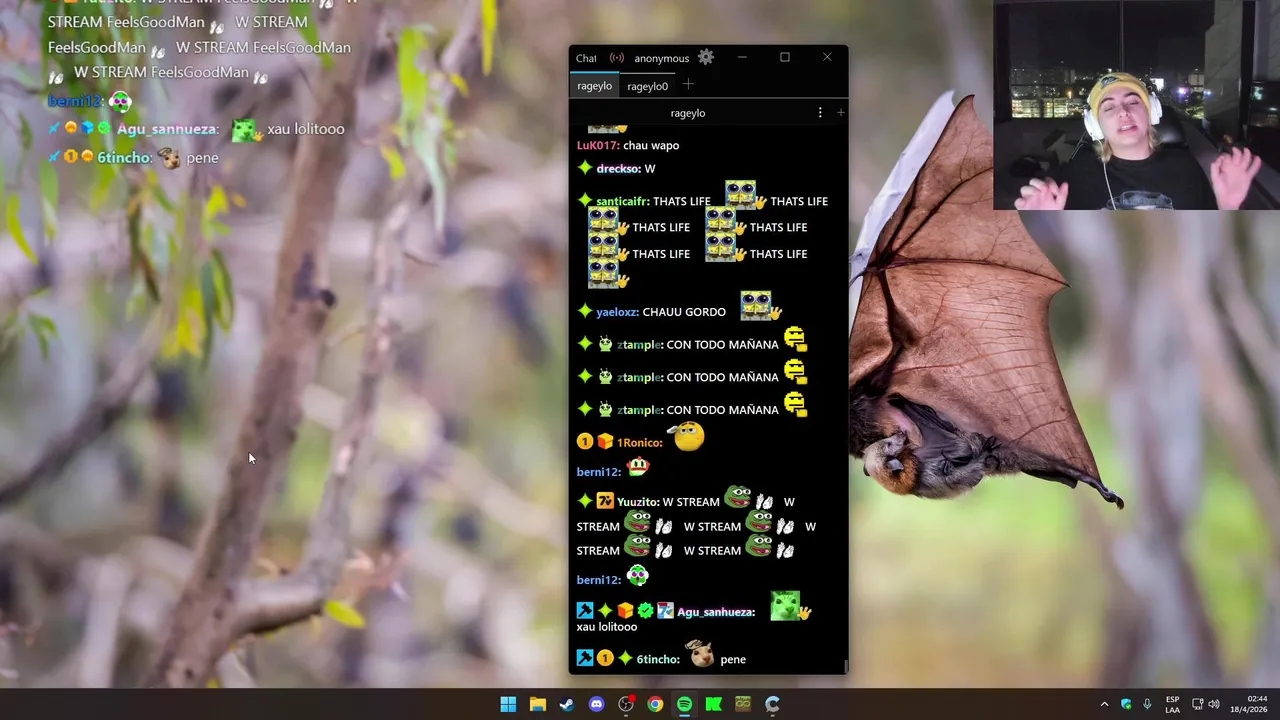Open File Explorer from the taskbar

coord(537,704)
